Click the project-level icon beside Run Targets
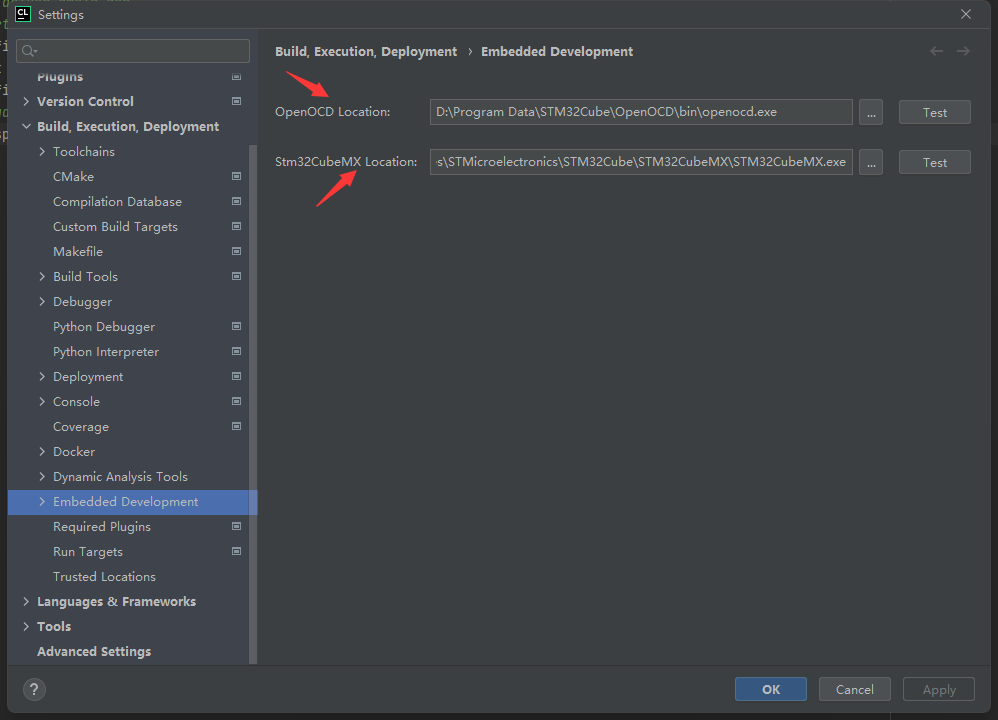Image resolution: width=998 pixels, height=720 pixels. (x=236, y=551)
